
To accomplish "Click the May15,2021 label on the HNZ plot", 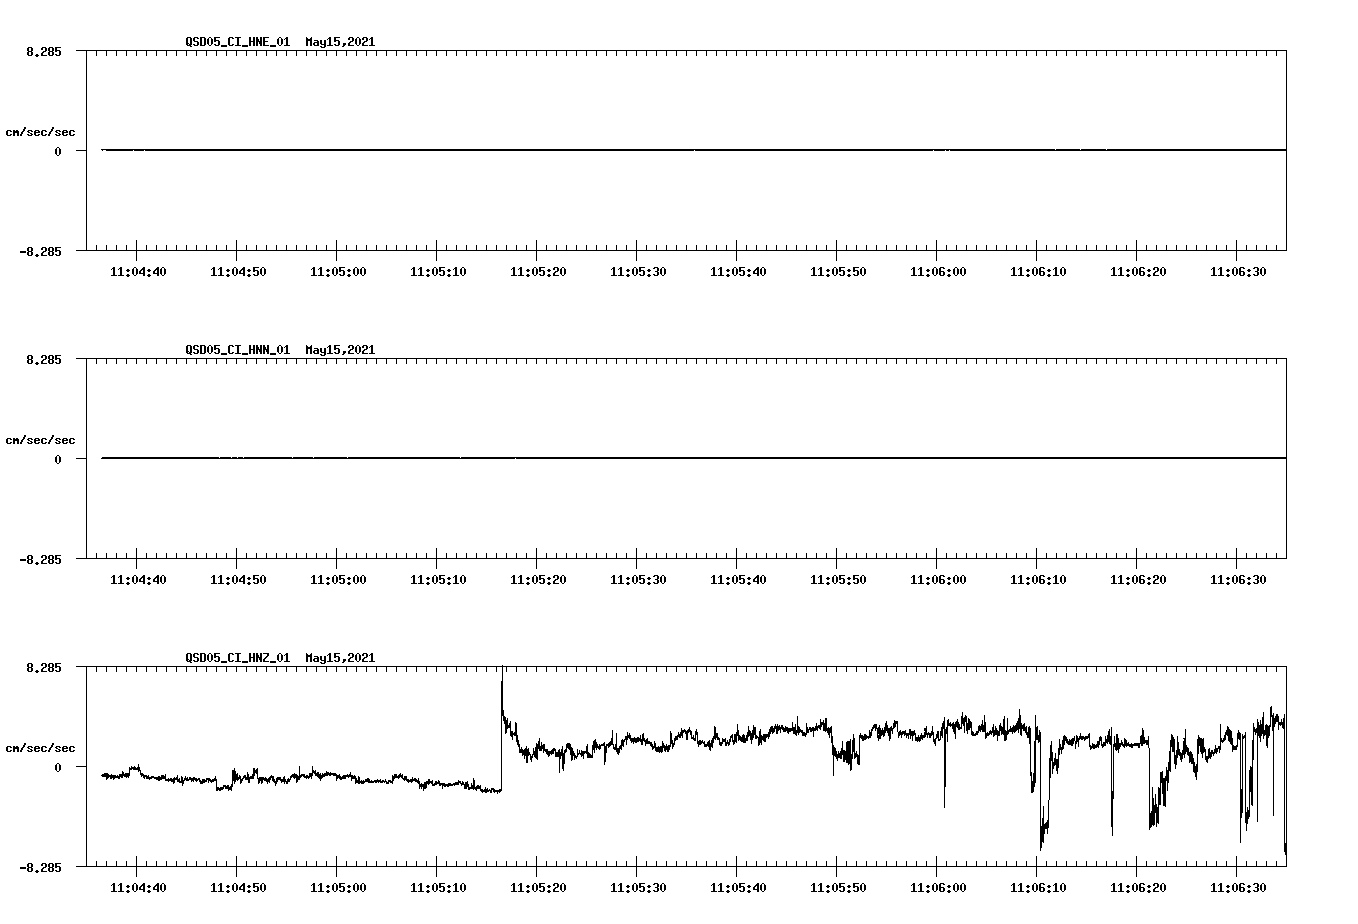I will [x=339, y=658].
